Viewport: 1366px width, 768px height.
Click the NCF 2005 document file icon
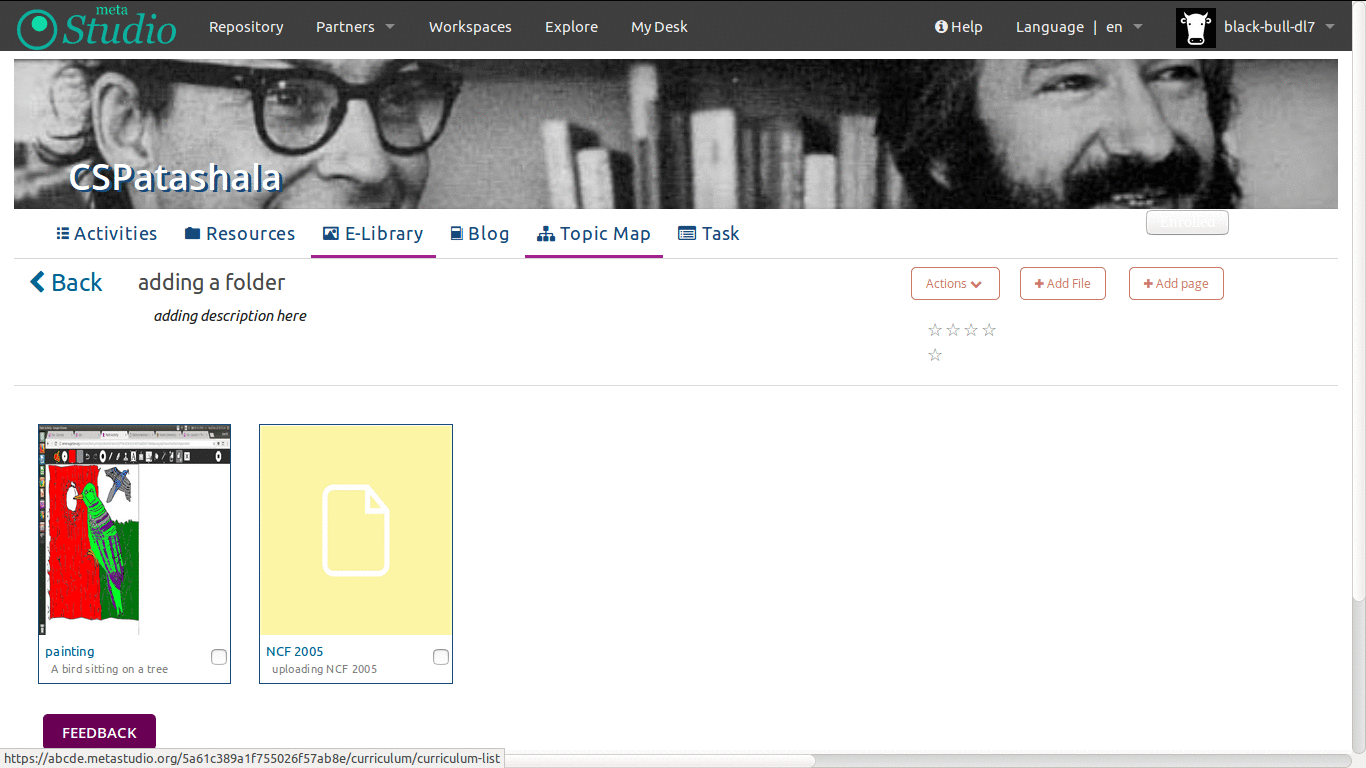pyautogui.click(x=355, y=530)
